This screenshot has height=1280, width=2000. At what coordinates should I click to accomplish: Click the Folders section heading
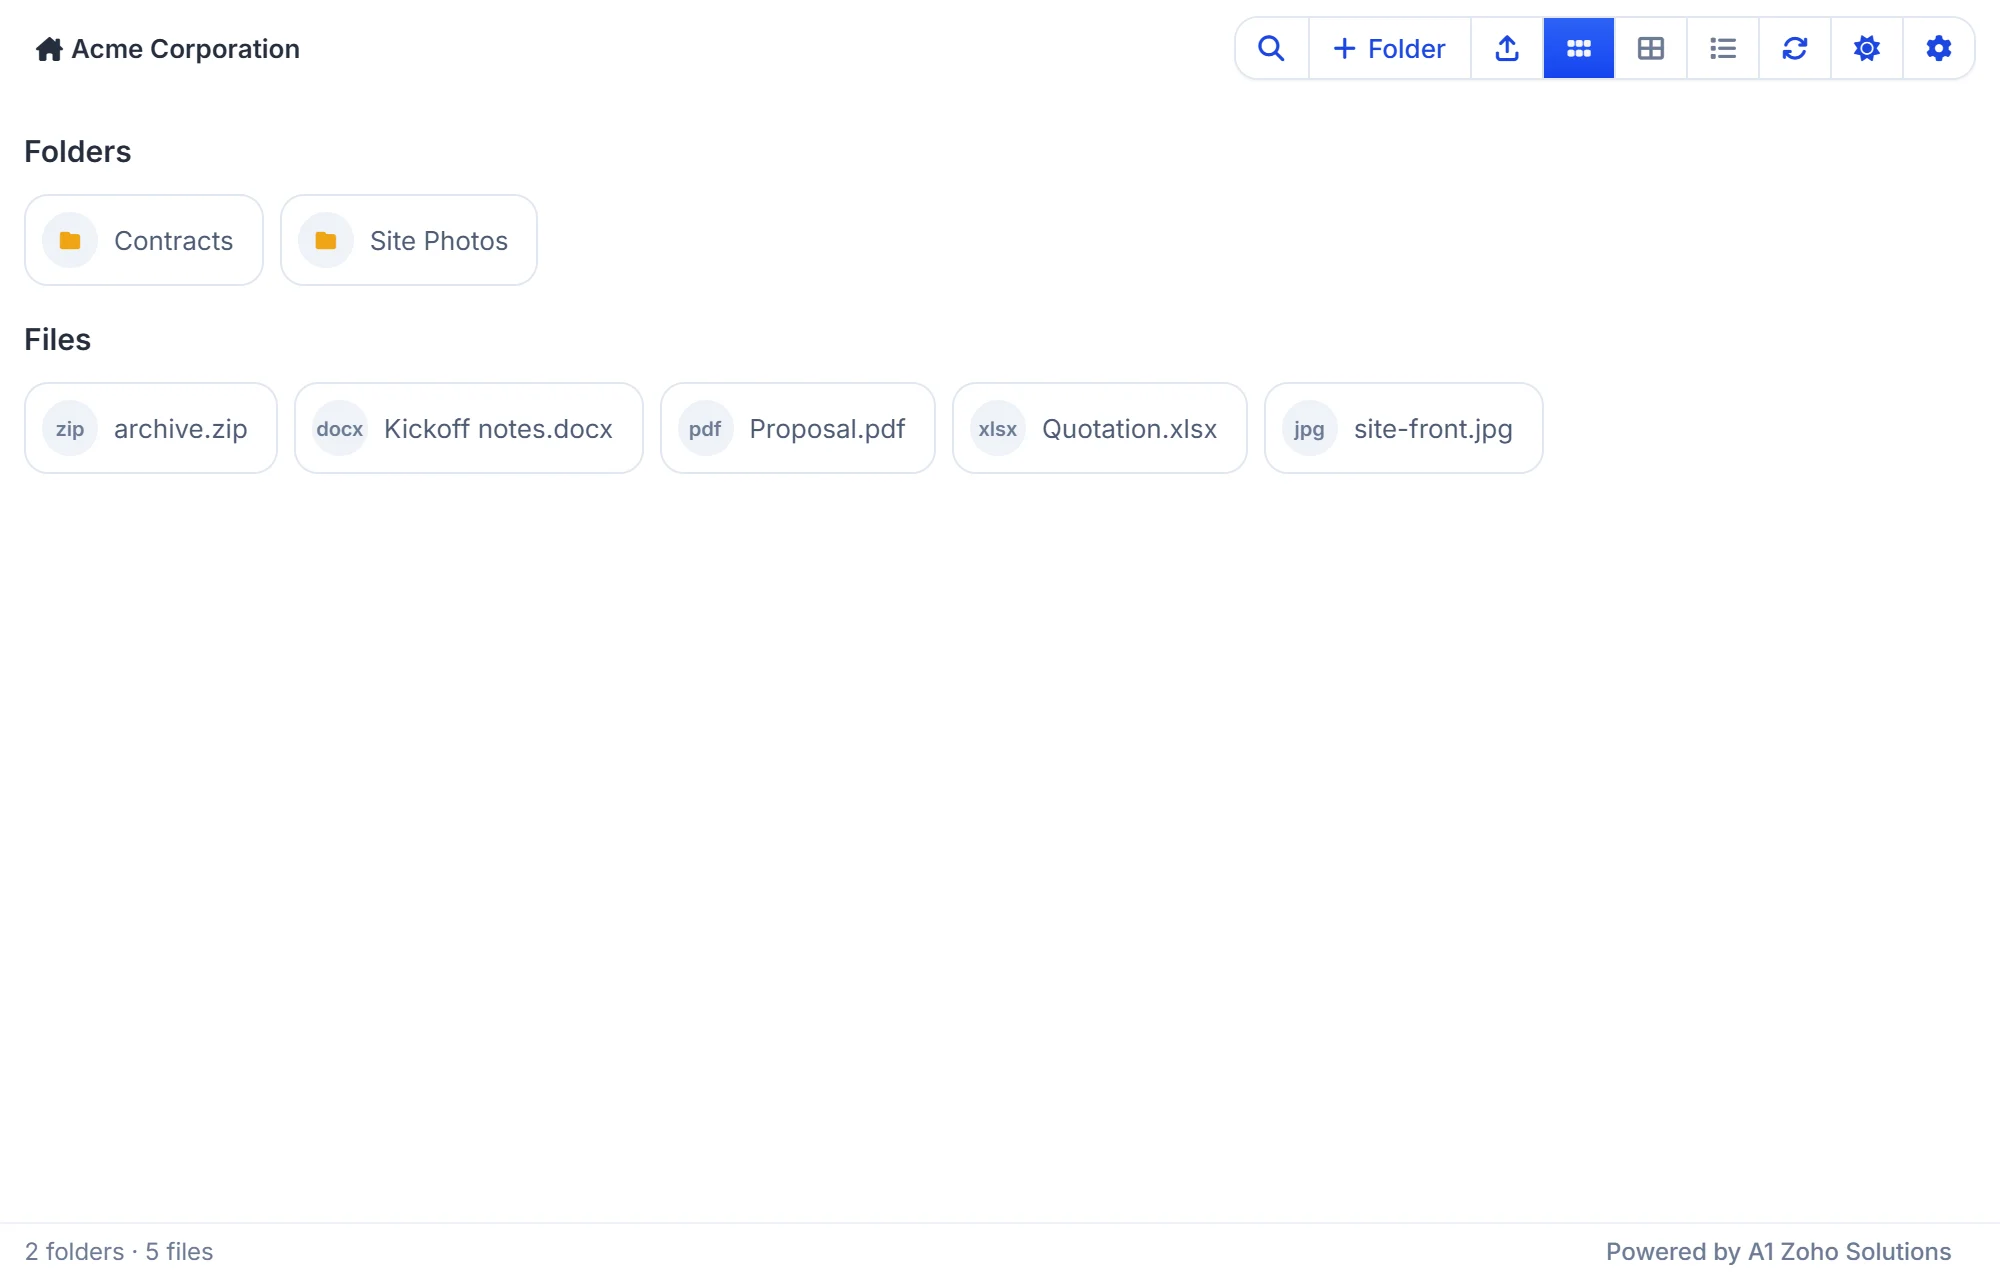[x=78, y=151]
